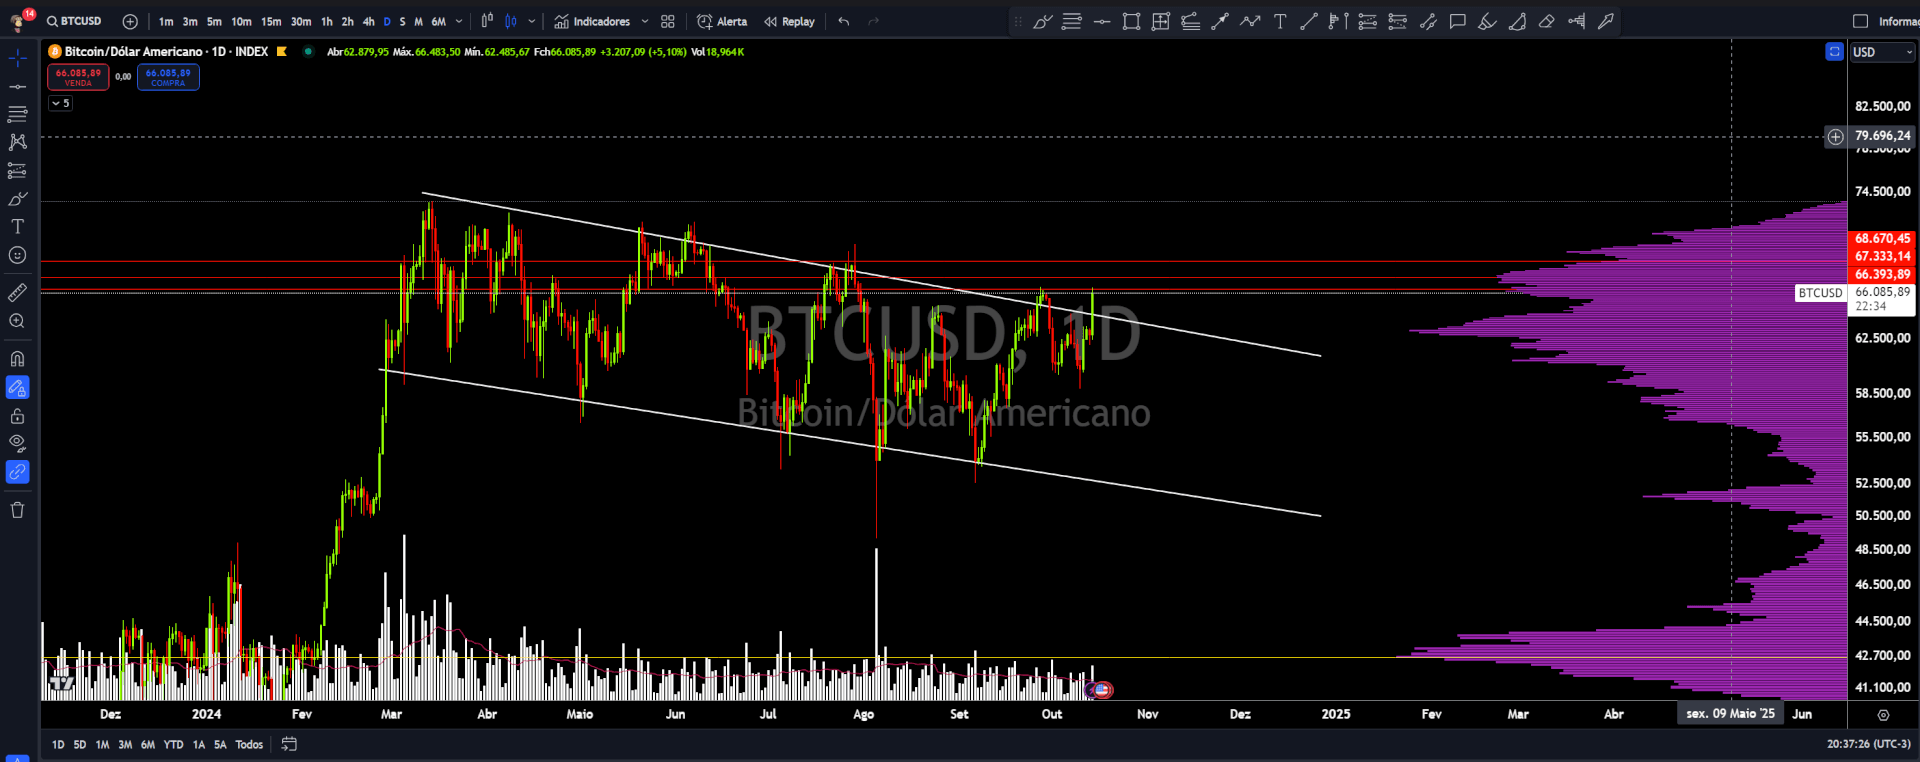Image resolution: width=1920 pixels, height=762 pixels.
Task: Select the crosshair cursor tool
Action: [x=17, y=59]
